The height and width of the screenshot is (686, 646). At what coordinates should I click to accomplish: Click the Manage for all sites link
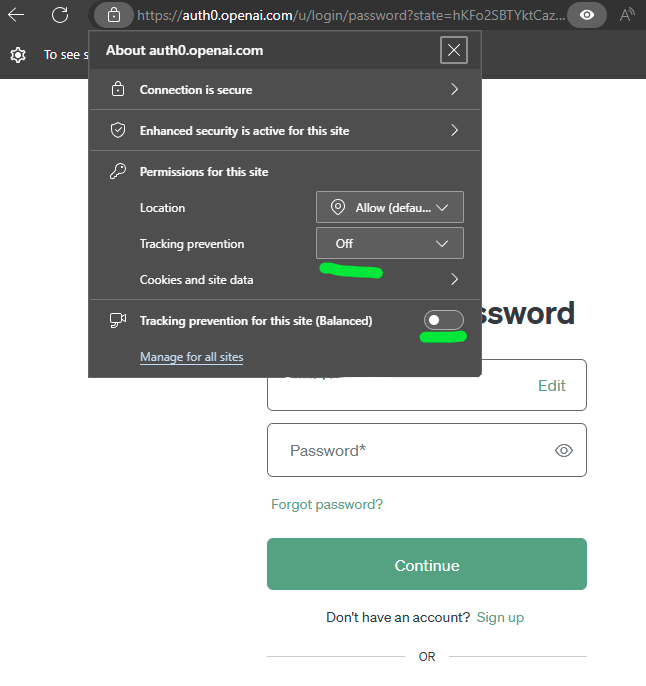pos(192,357)
